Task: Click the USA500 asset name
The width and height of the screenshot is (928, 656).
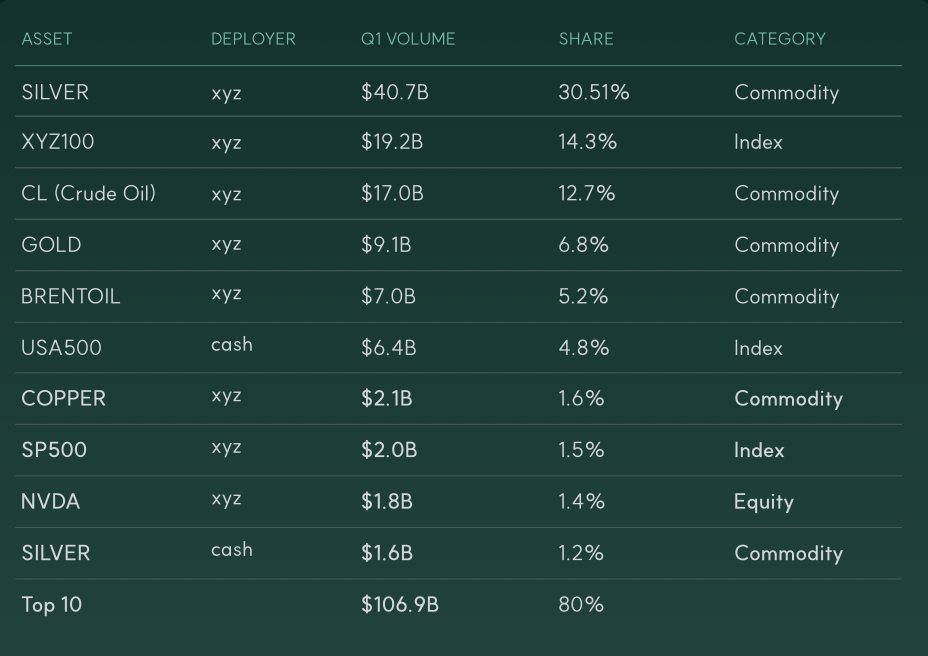Action: (62, 348)
